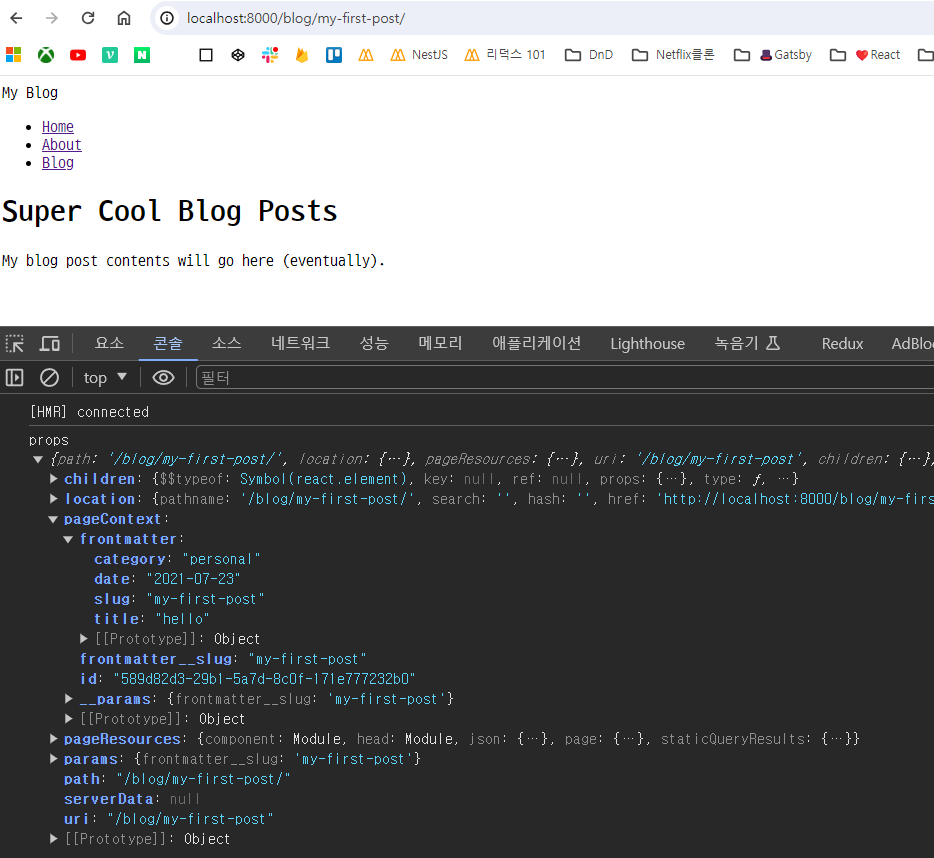Image resolution: width=934 pixels, height=858 pixels.
Task: Open the Netflix클론 bookmarks folder
Action: click(x=673, y=55)
